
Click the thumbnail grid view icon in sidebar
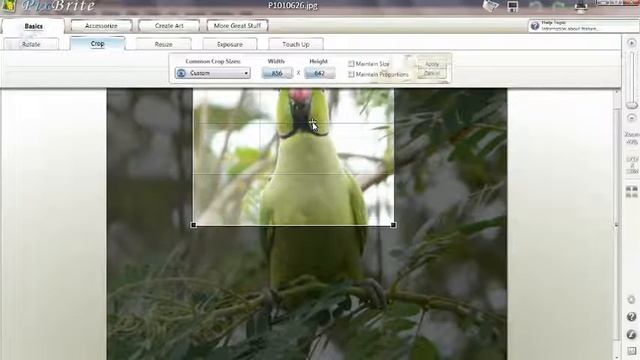pyautogui.click(x=632, y=192)
